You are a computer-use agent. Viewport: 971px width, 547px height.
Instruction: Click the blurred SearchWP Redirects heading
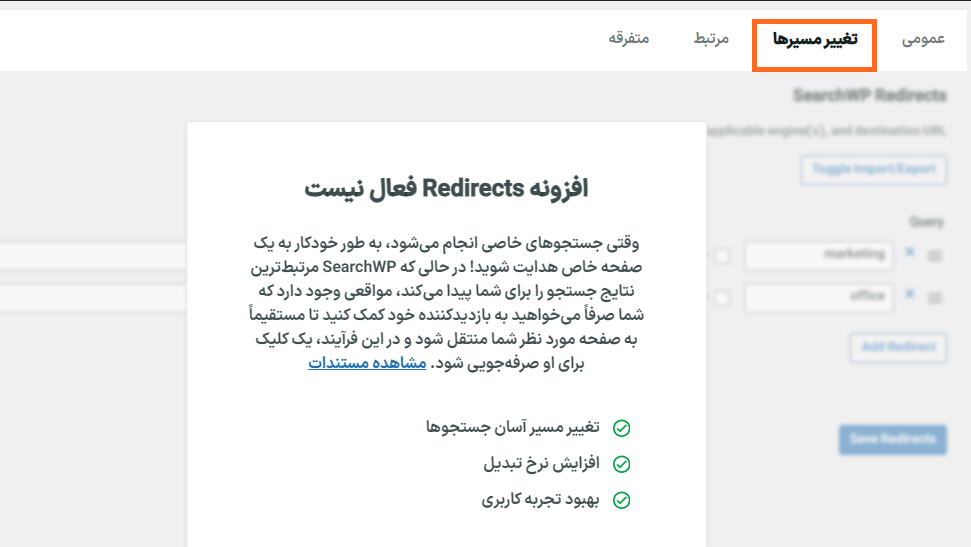tap(869, 95)
